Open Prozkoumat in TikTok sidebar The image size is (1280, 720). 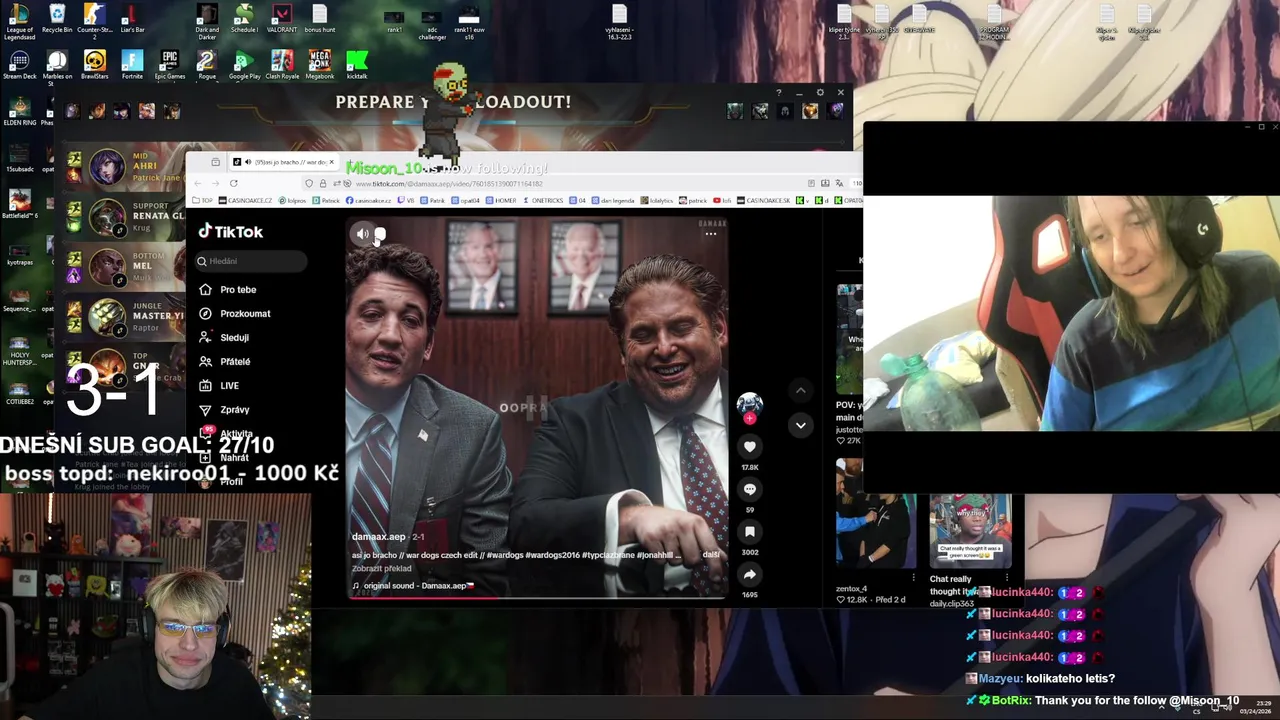coord(235,313)
